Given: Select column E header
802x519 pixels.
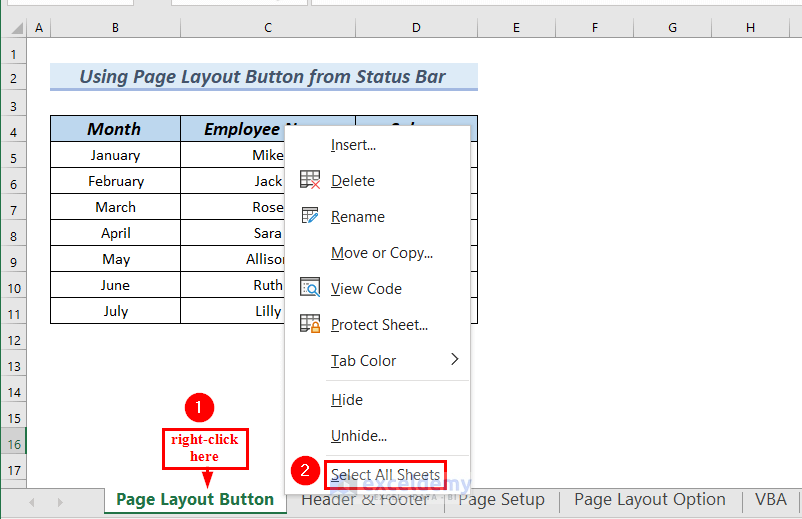Looking at the screenshot, I should click(x=516, y=28).
